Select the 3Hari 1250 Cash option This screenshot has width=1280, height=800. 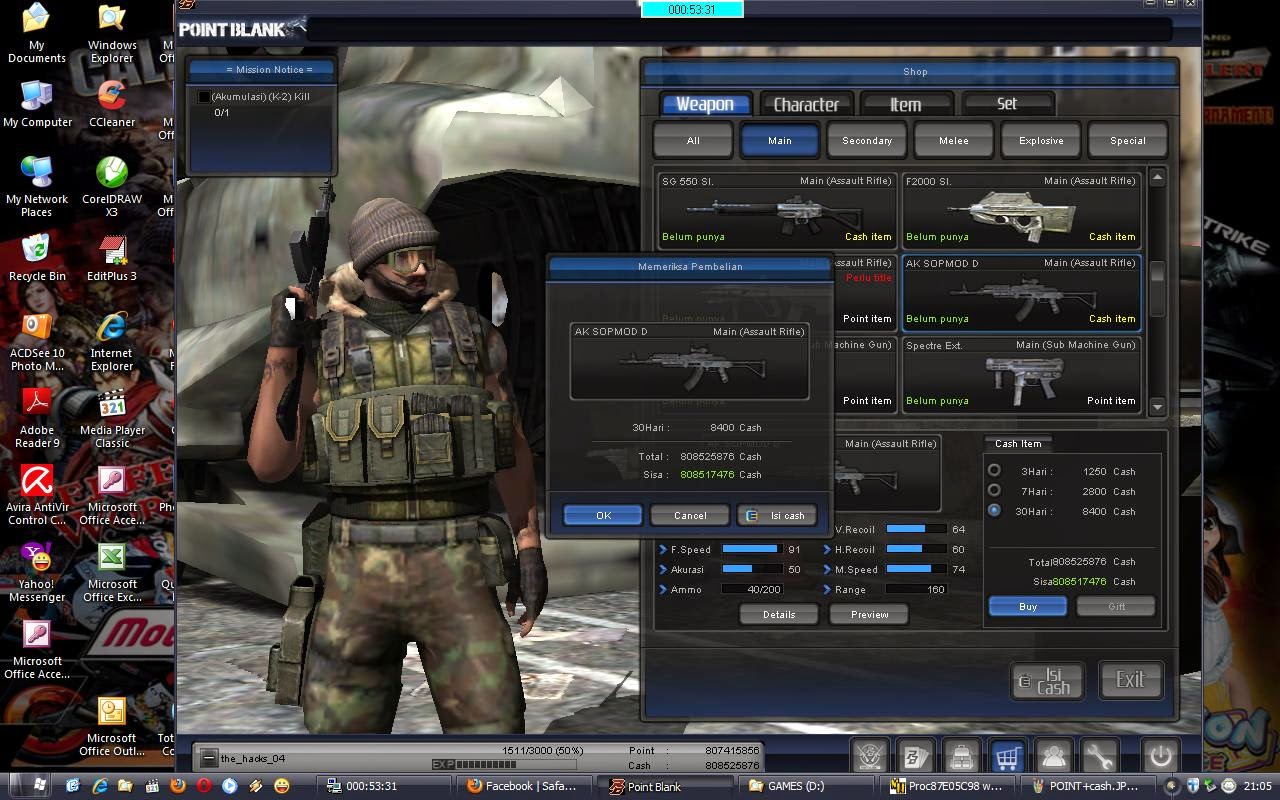(x=994, y=471)
